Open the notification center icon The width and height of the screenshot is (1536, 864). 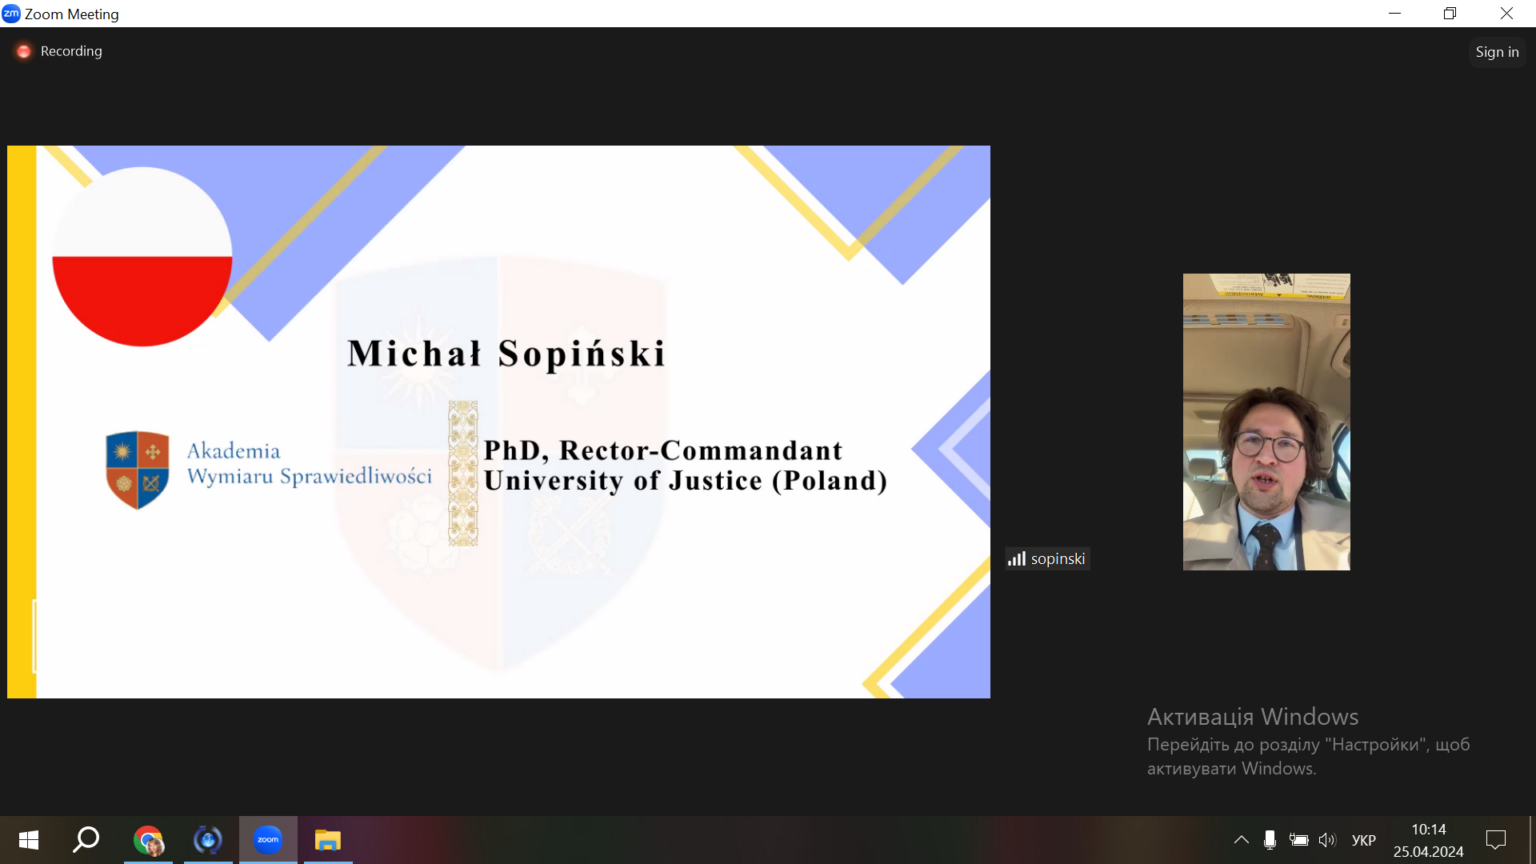1496,840
